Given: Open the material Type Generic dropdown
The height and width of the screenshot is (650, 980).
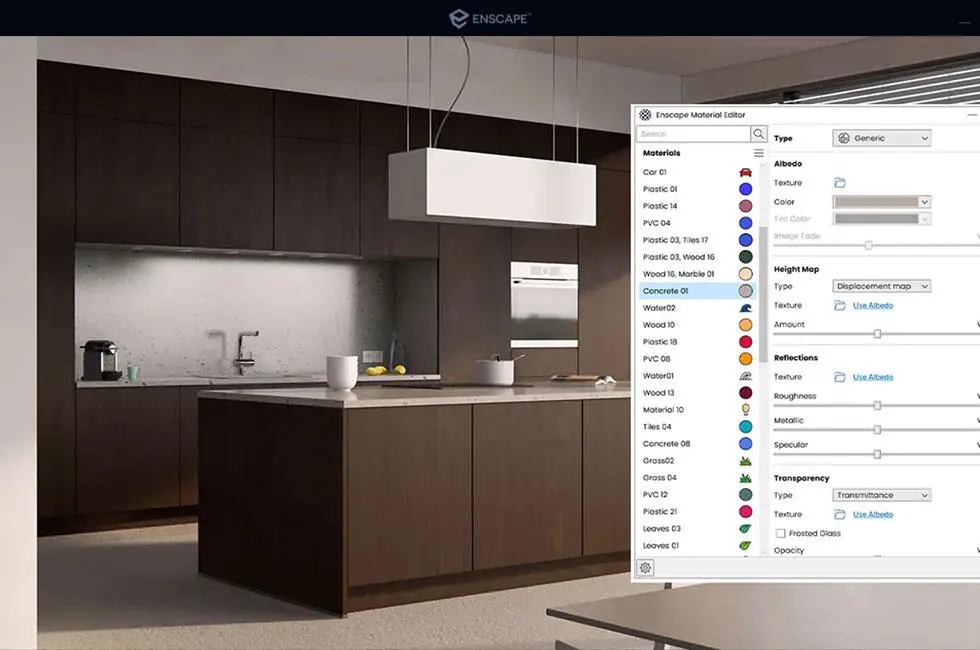Looking at the screenshot, I should pyautogui.click(x=881, y=138).
